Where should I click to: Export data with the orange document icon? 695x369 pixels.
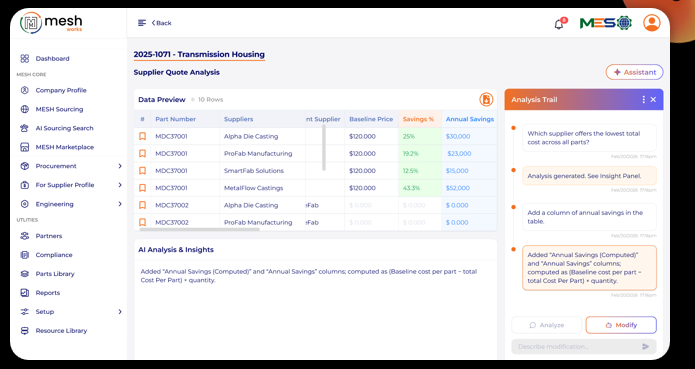click(486, 100)
